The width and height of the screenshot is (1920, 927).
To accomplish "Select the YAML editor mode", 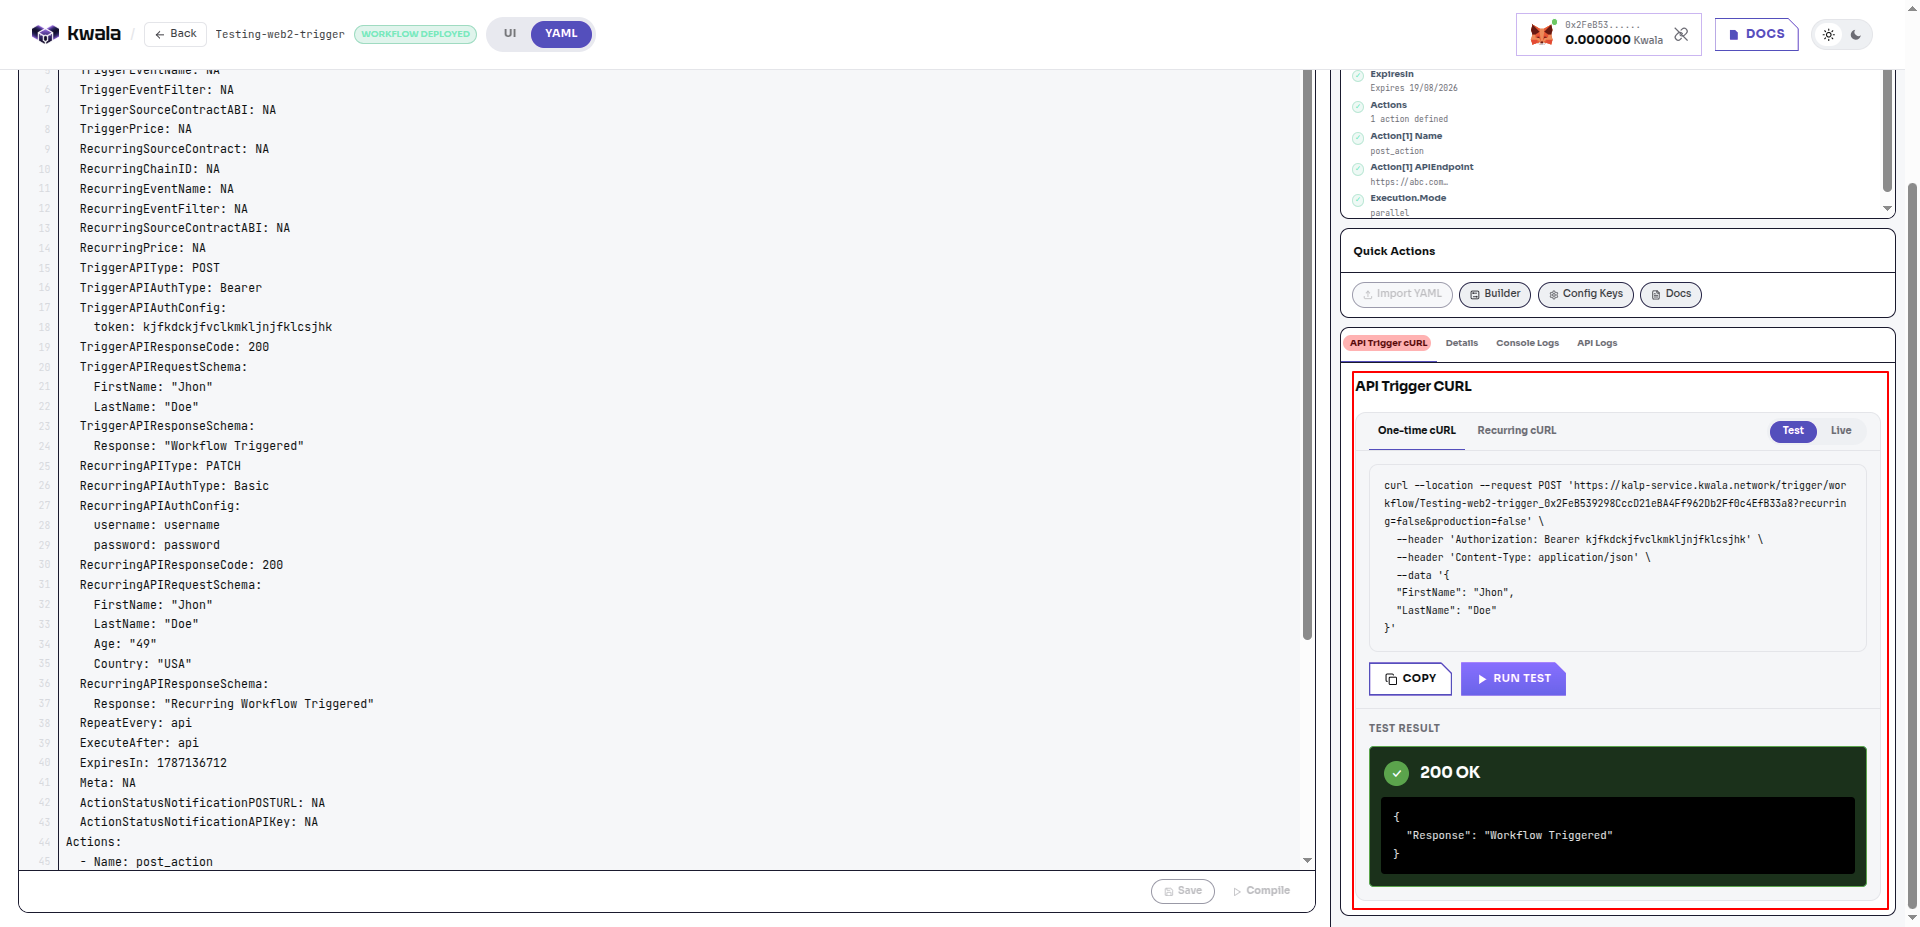I will click(x=561, y=34).
